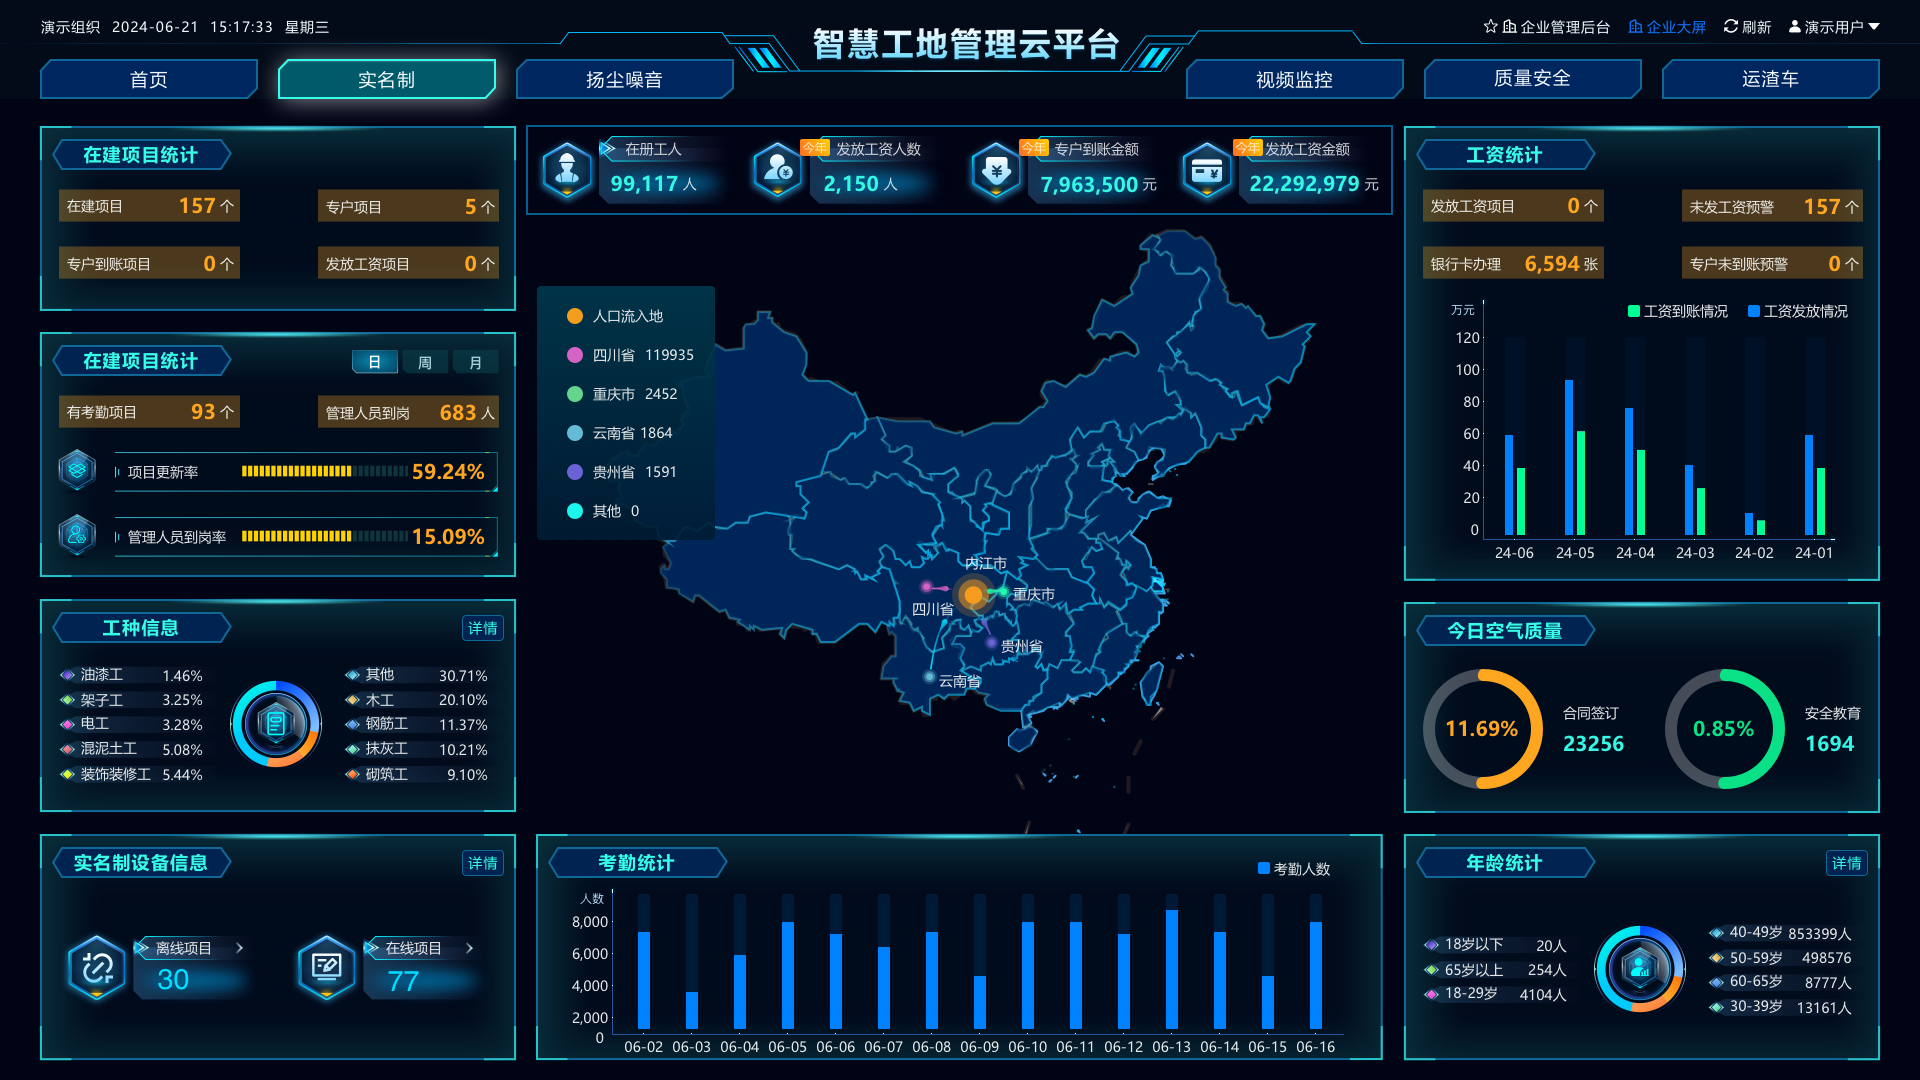This screenshot has height=1080, width=1920.
Task: Click the 管理人员到岗率 person icon
Action: [77, 535]
